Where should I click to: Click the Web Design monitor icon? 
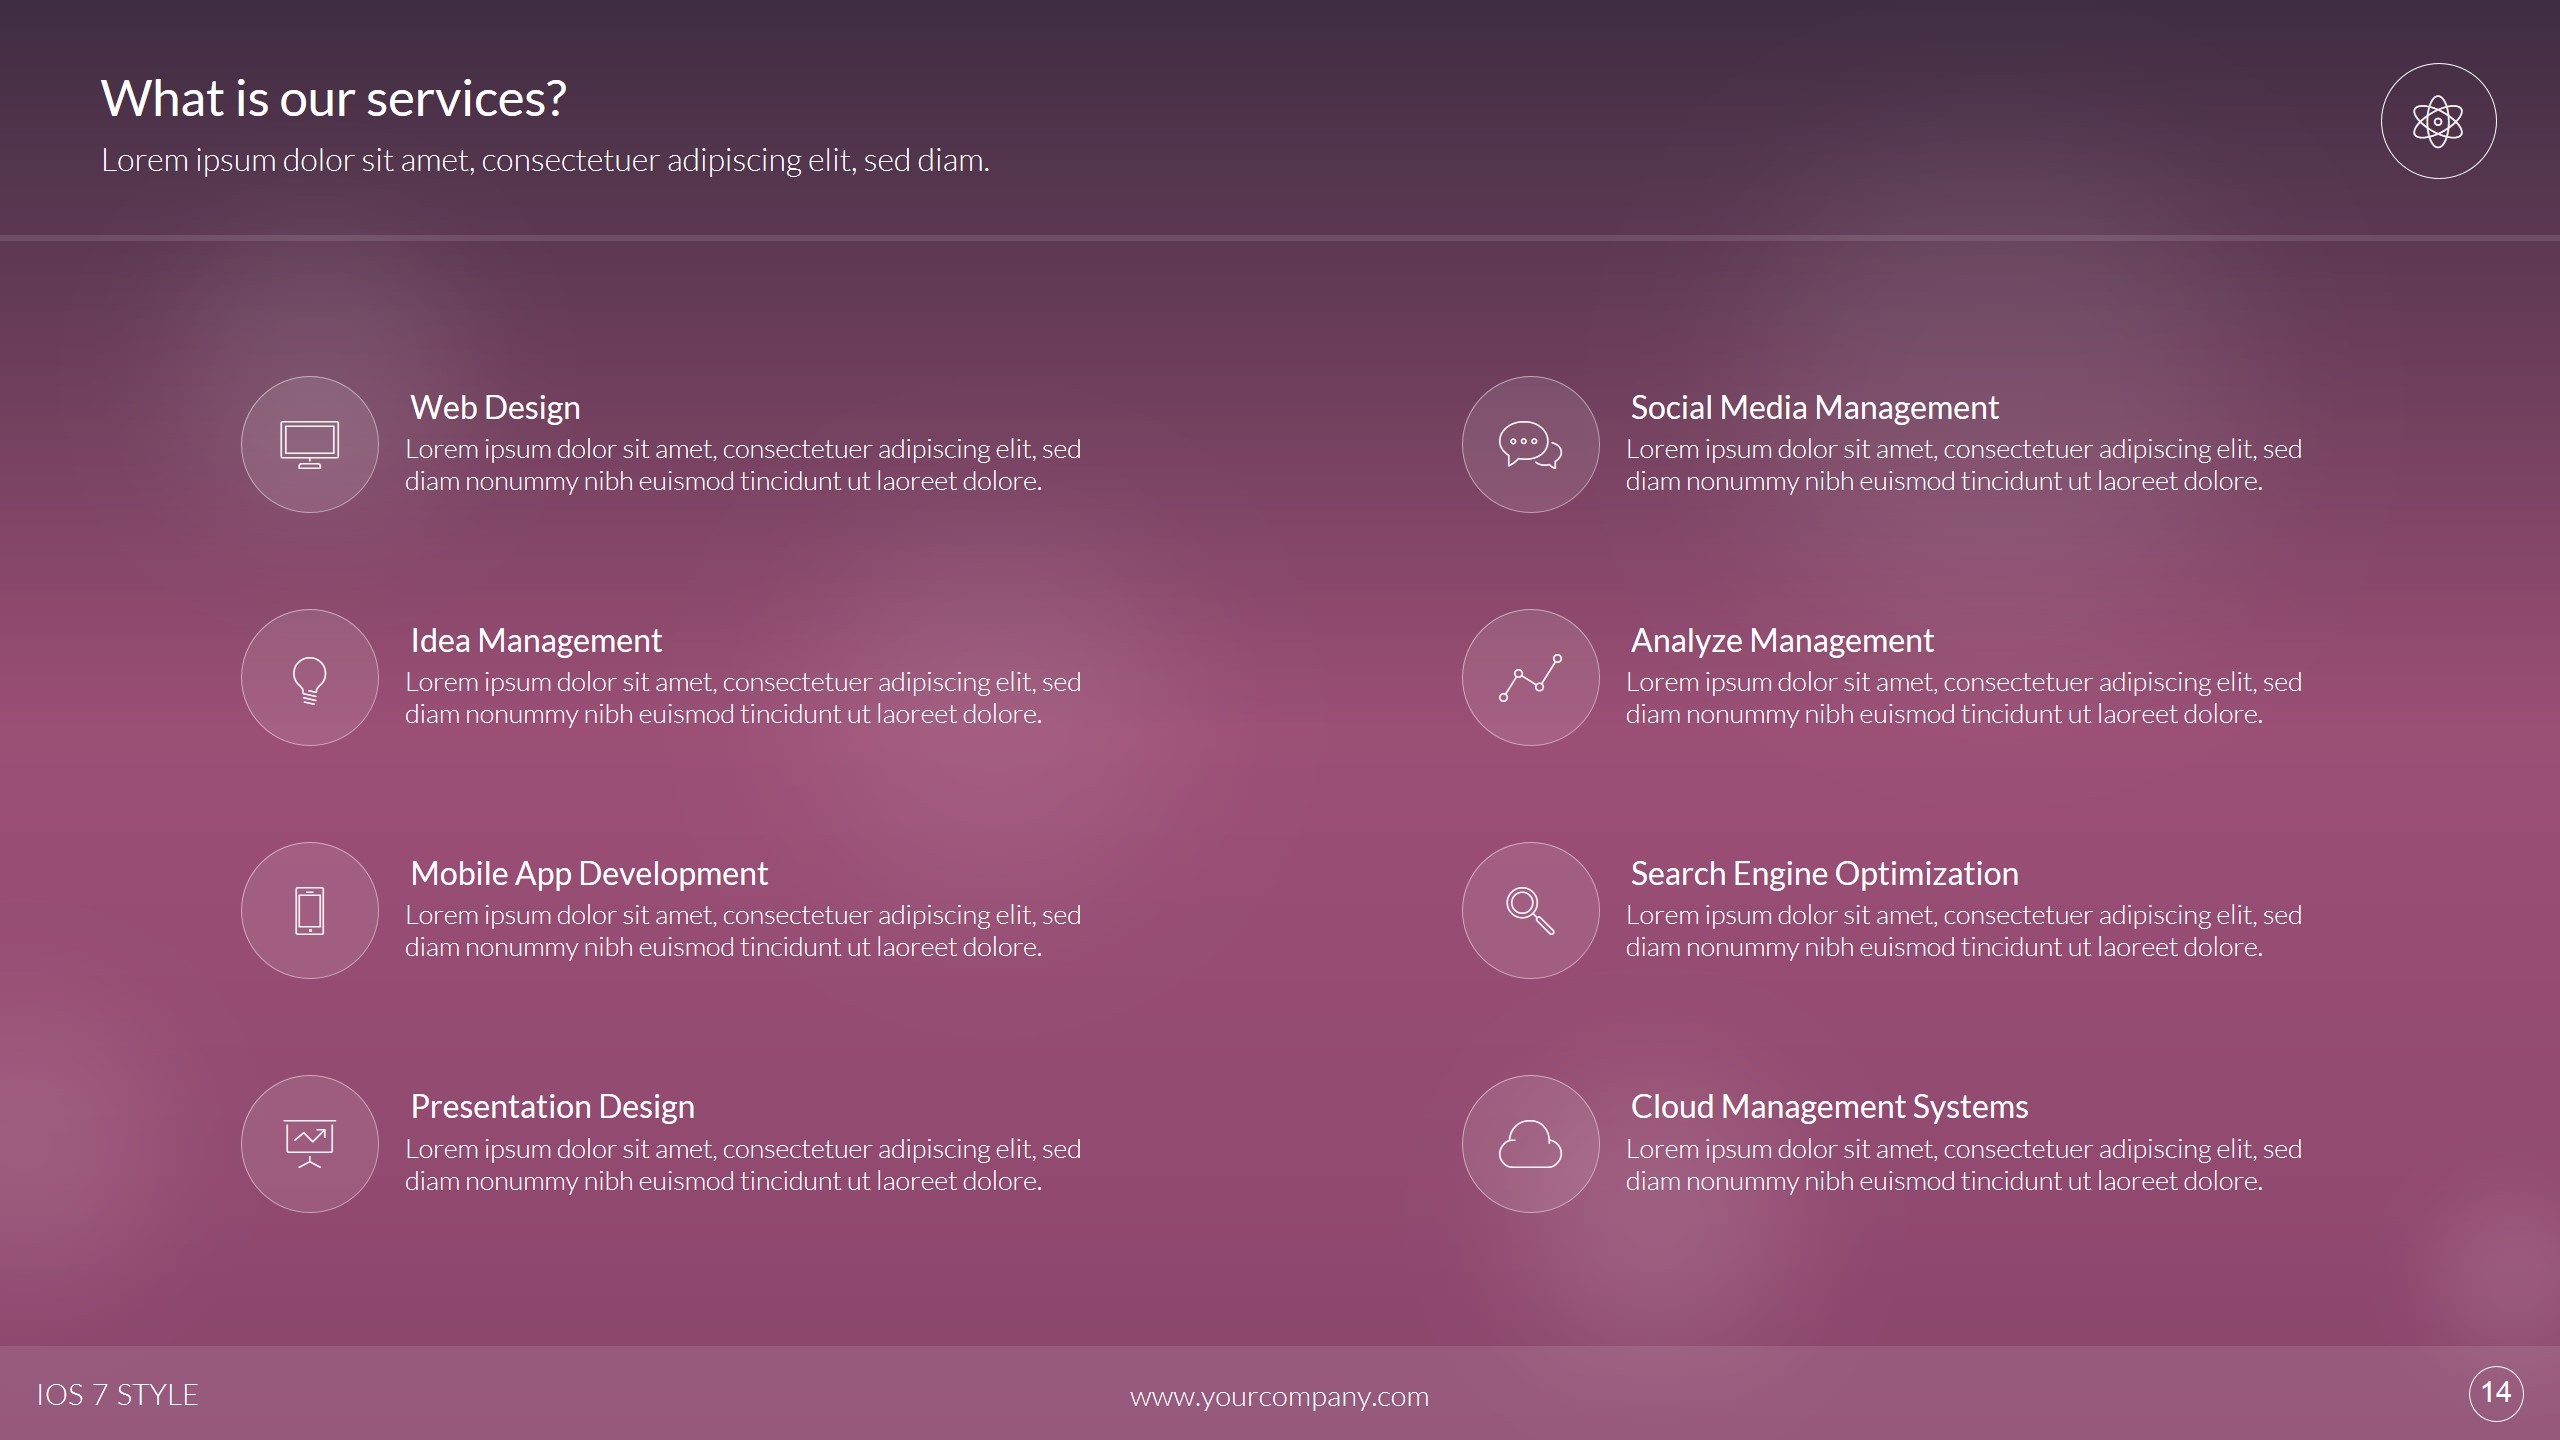[310, 445]
